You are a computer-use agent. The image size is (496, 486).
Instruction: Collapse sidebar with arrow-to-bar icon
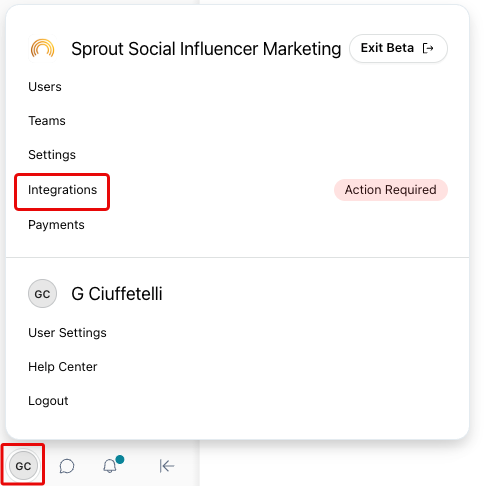click(x=167, y=466)
